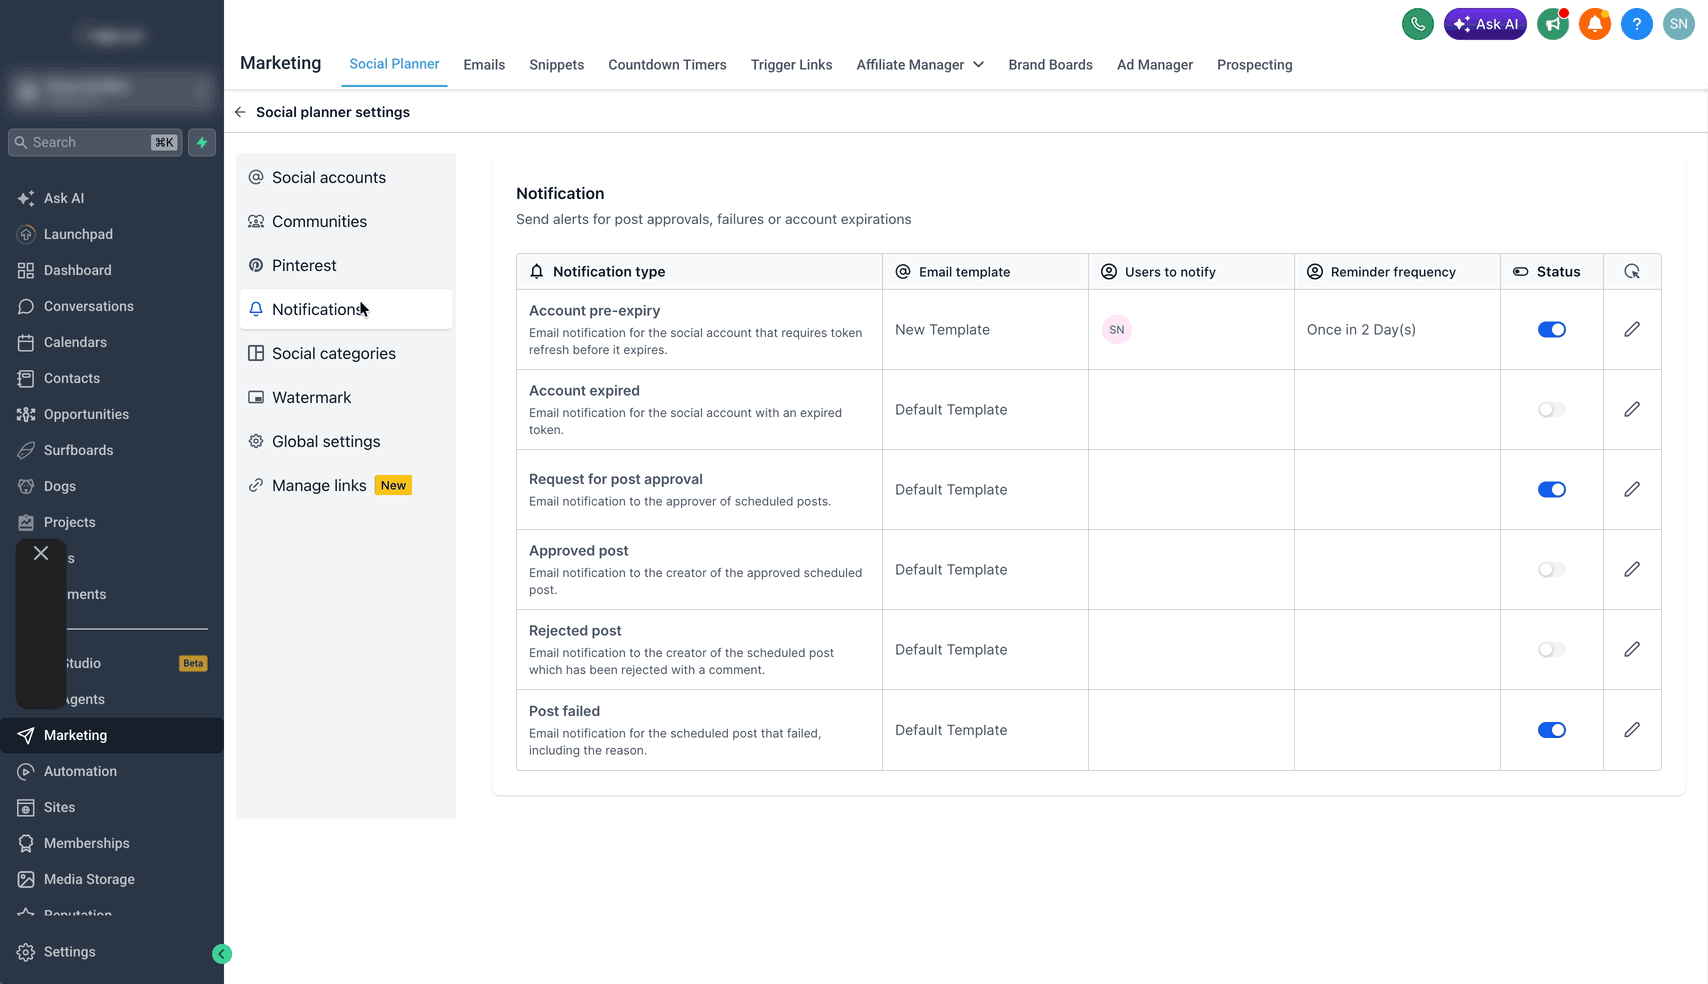This screenshot has height=984, width=1708.
Task: Click the blue help question mark icon
Action: 1637,24
